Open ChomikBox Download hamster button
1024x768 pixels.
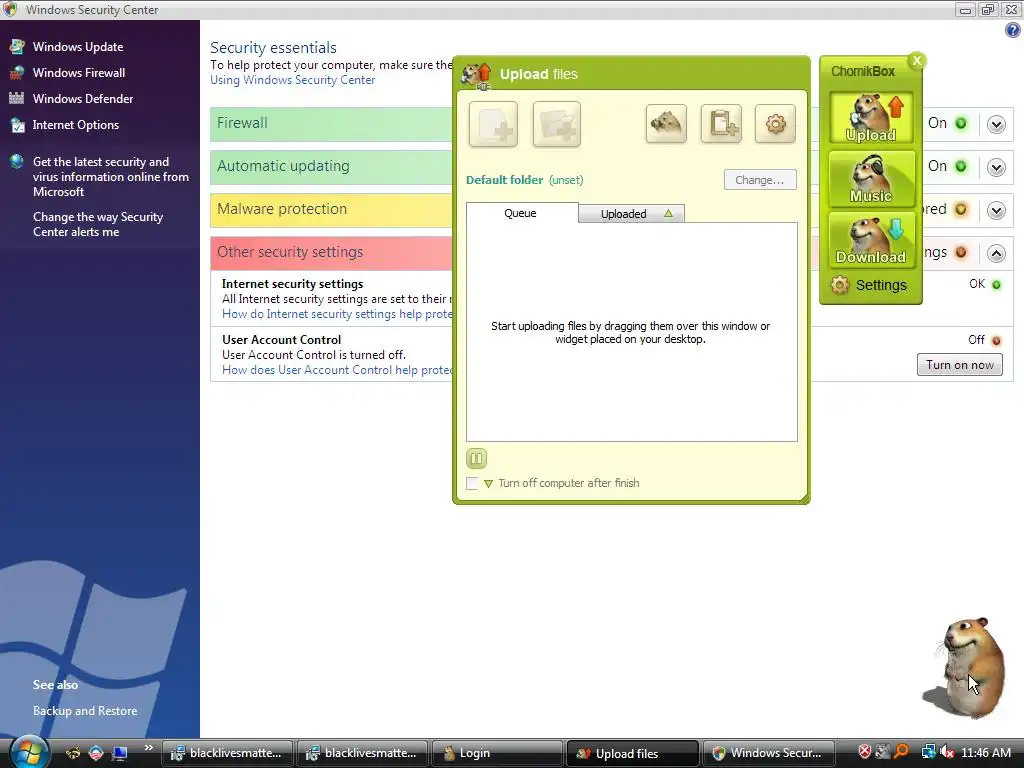[x=871, y=240]
